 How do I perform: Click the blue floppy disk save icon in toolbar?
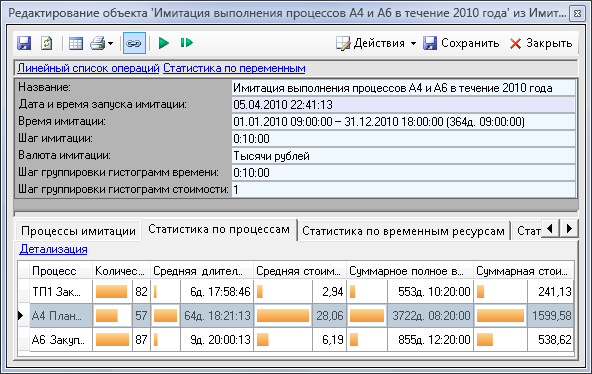pos(24,43)
